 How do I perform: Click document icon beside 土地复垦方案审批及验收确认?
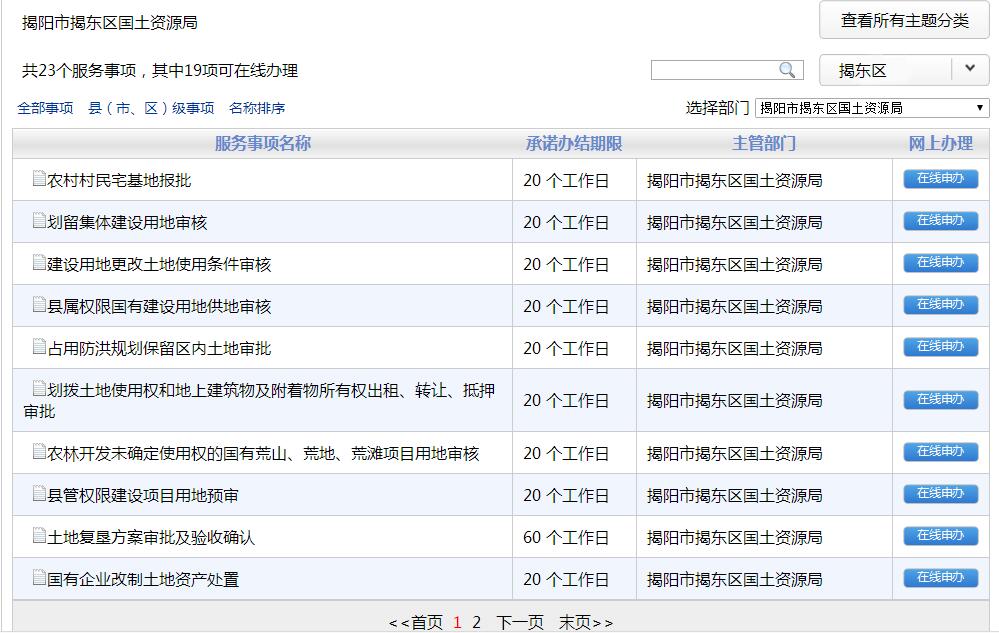(x=40, y=536)
